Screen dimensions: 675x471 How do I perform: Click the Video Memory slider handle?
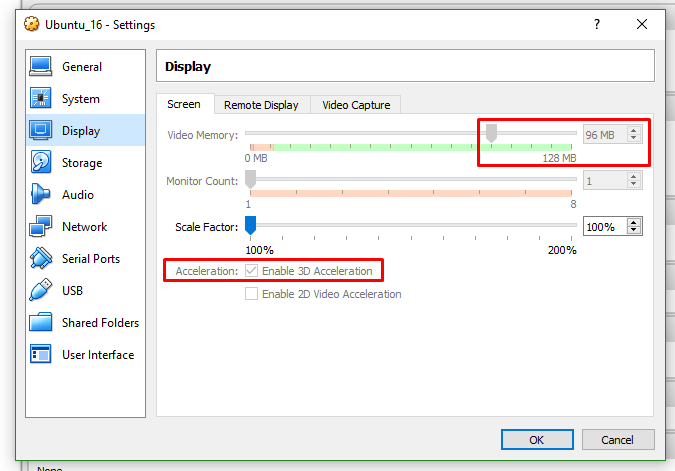[x=491, y=133]
